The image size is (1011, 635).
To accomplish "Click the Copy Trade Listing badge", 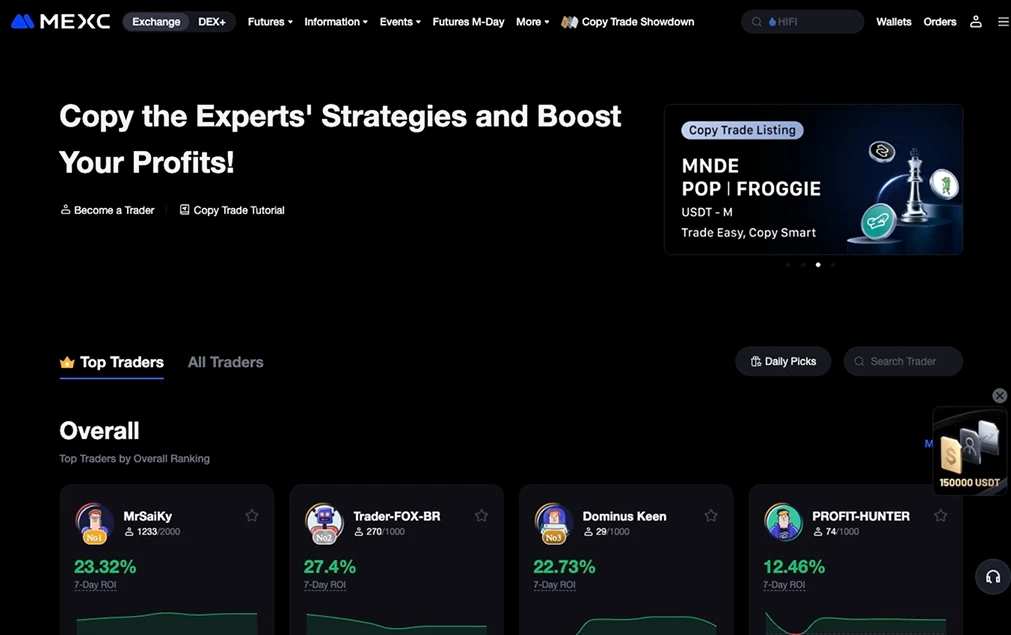I will click(742, 130).
